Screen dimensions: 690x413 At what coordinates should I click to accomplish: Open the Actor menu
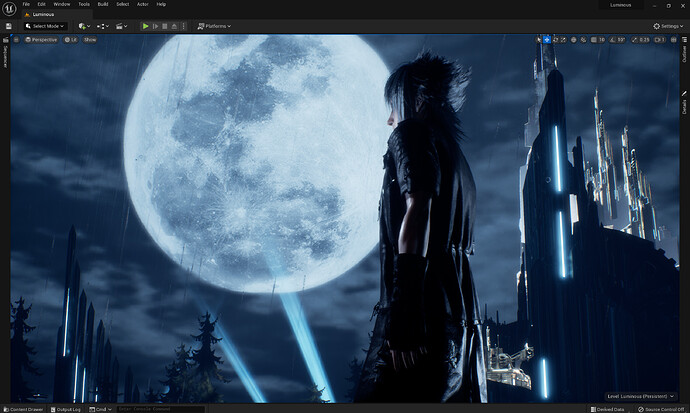pyautogui.click(x=143, y=4)
